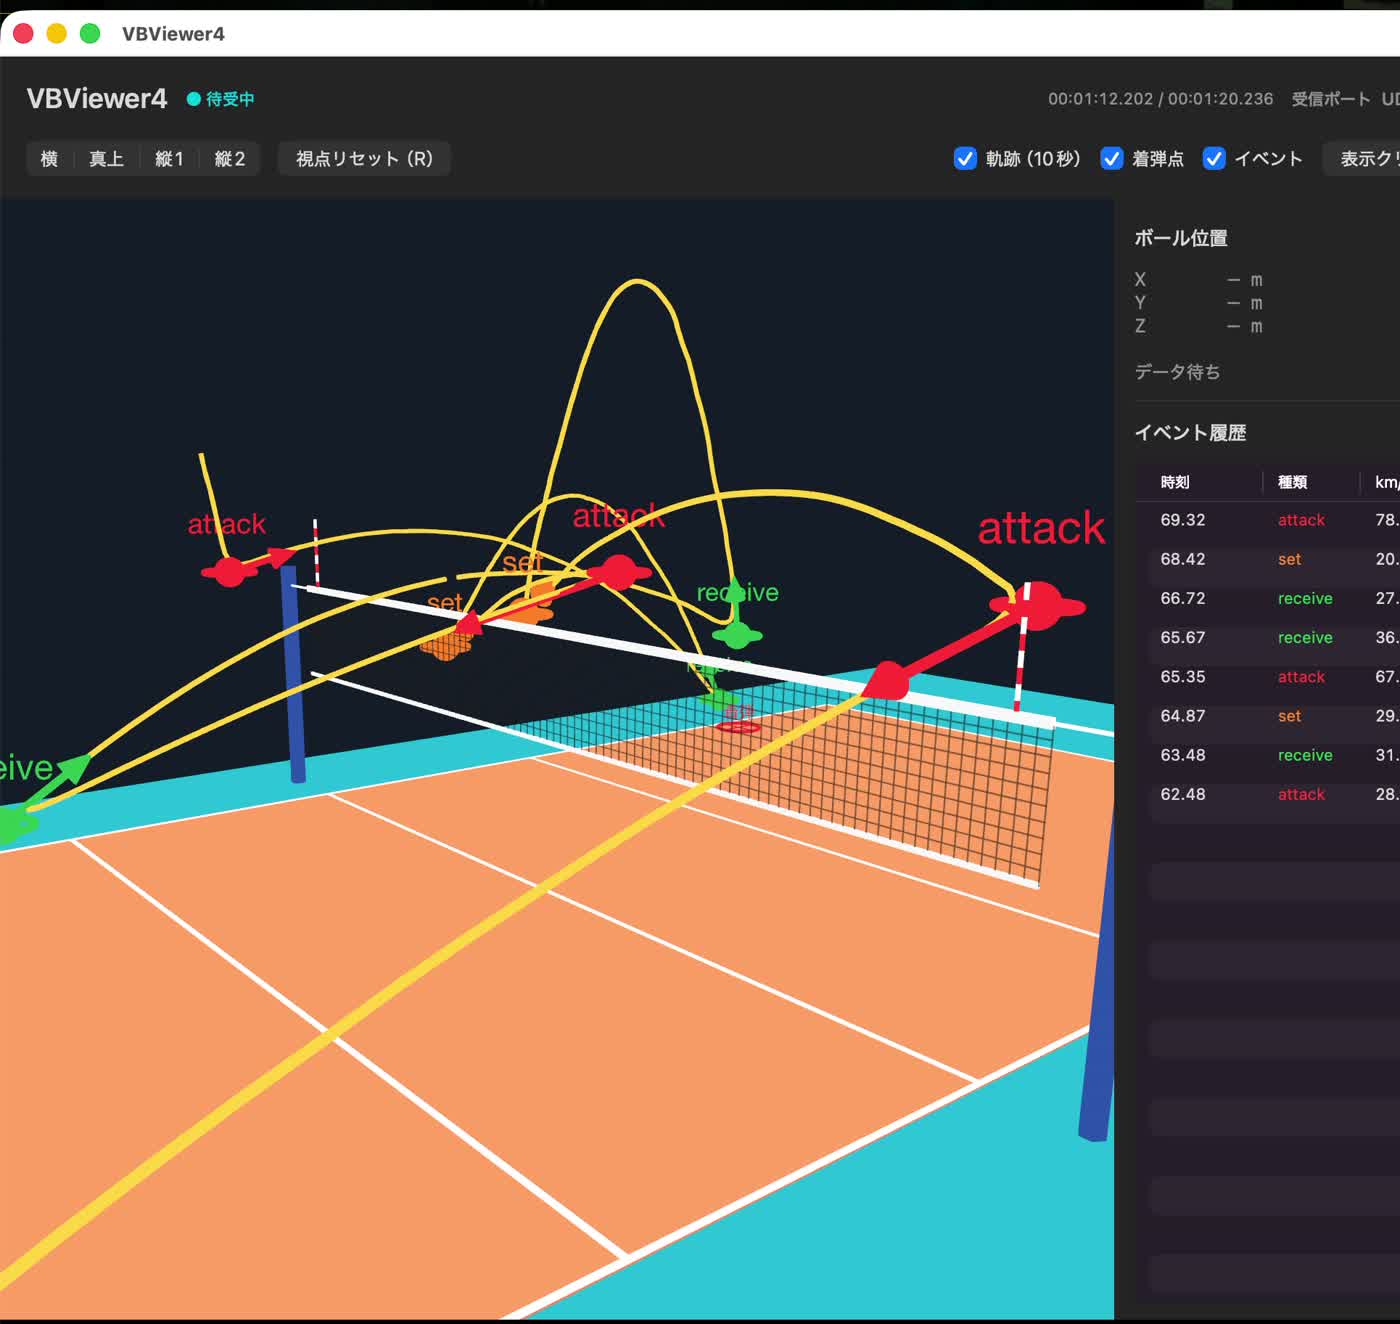
Task: Toggle 着弾点 landing point checkbox
Action: (x=1111, y=159)
